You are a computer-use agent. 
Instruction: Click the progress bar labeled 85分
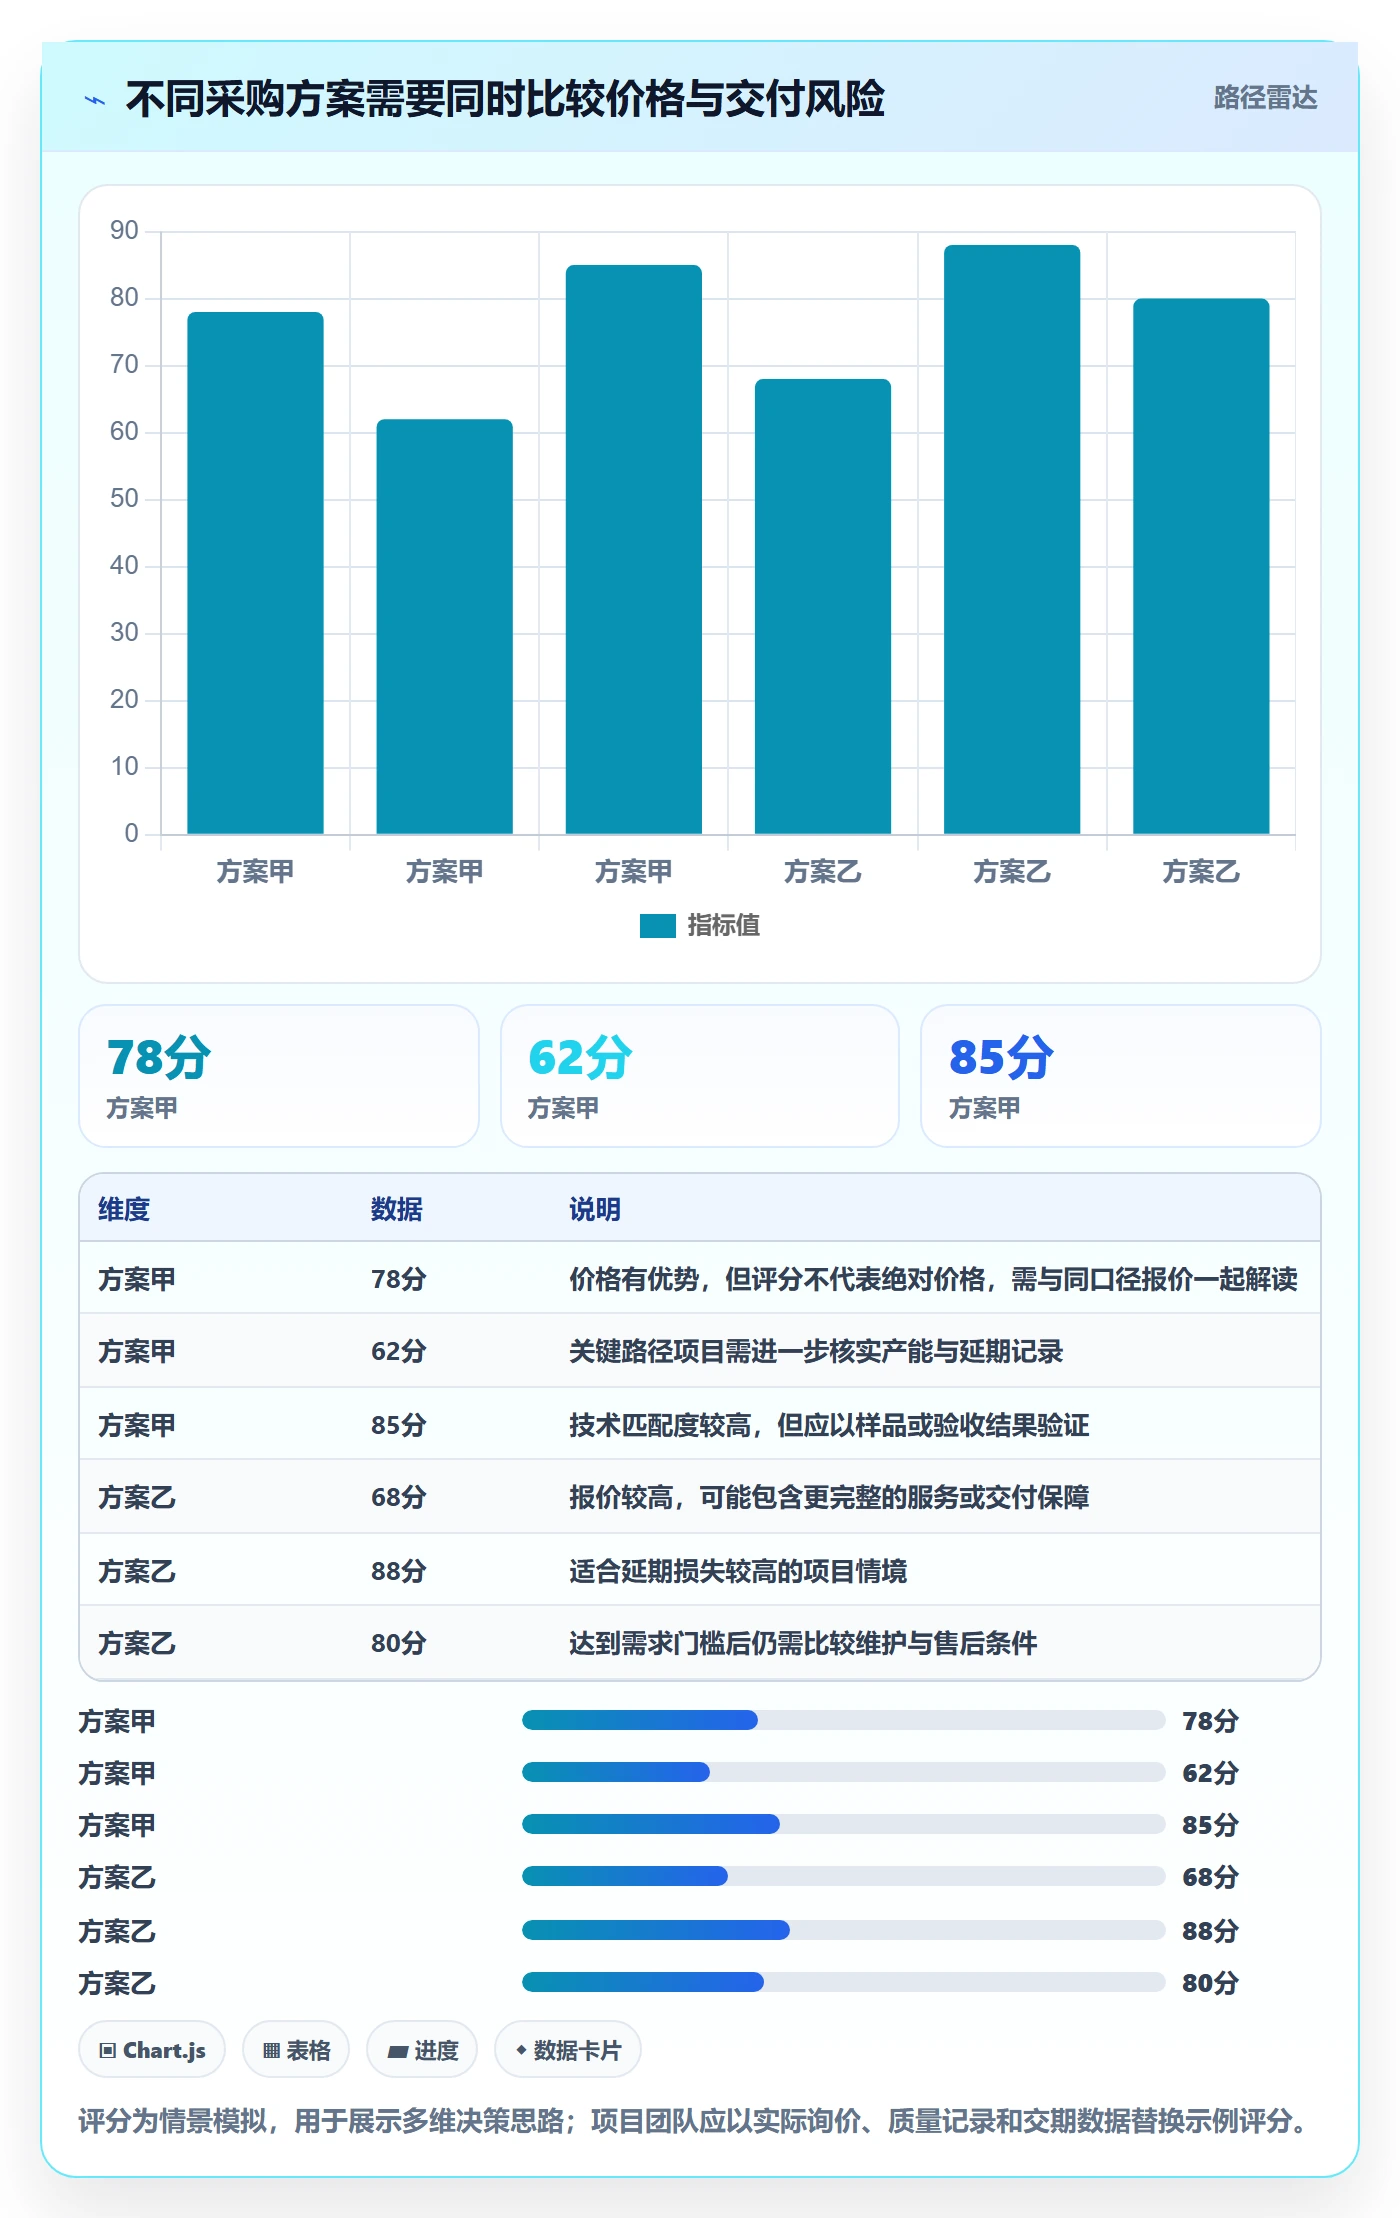pos(843,1824)
